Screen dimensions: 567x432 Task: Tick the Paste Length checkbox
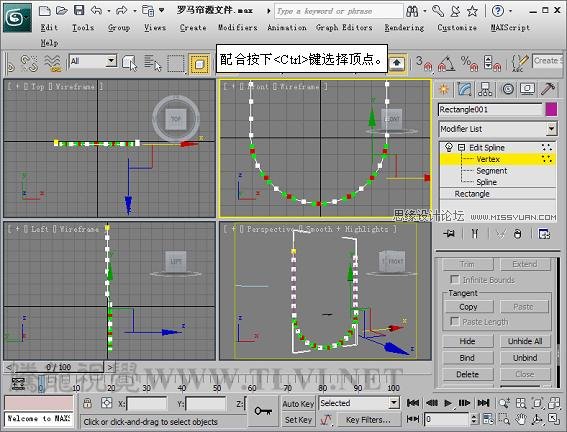pos(454,321)
